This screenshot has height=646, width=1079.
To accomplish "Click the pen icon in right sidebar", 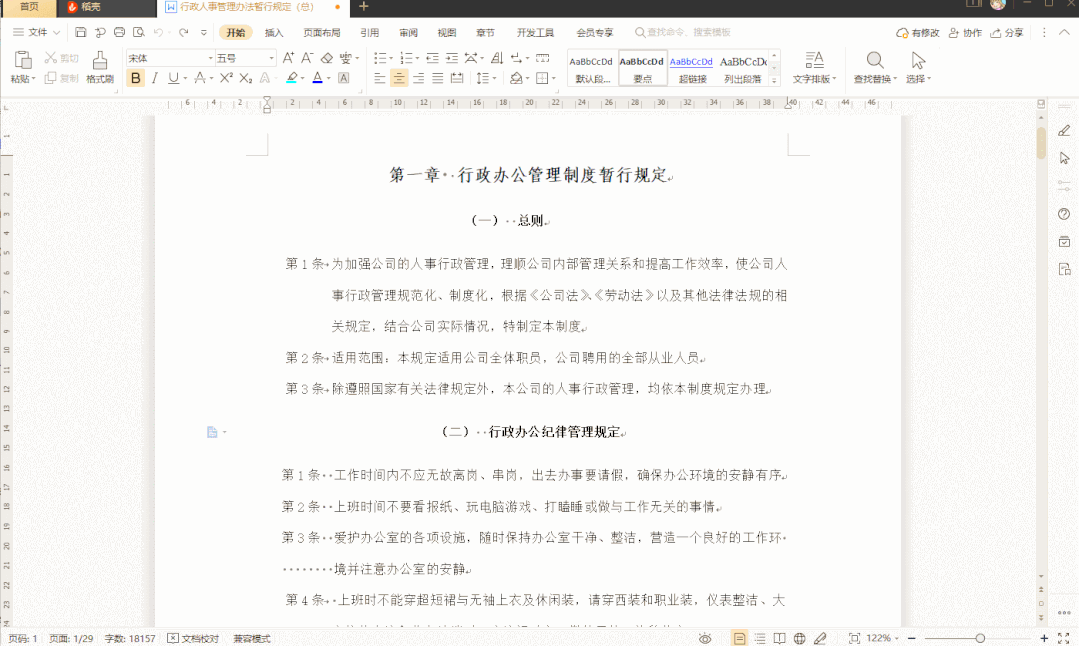I will click(x=1064, y=131).
